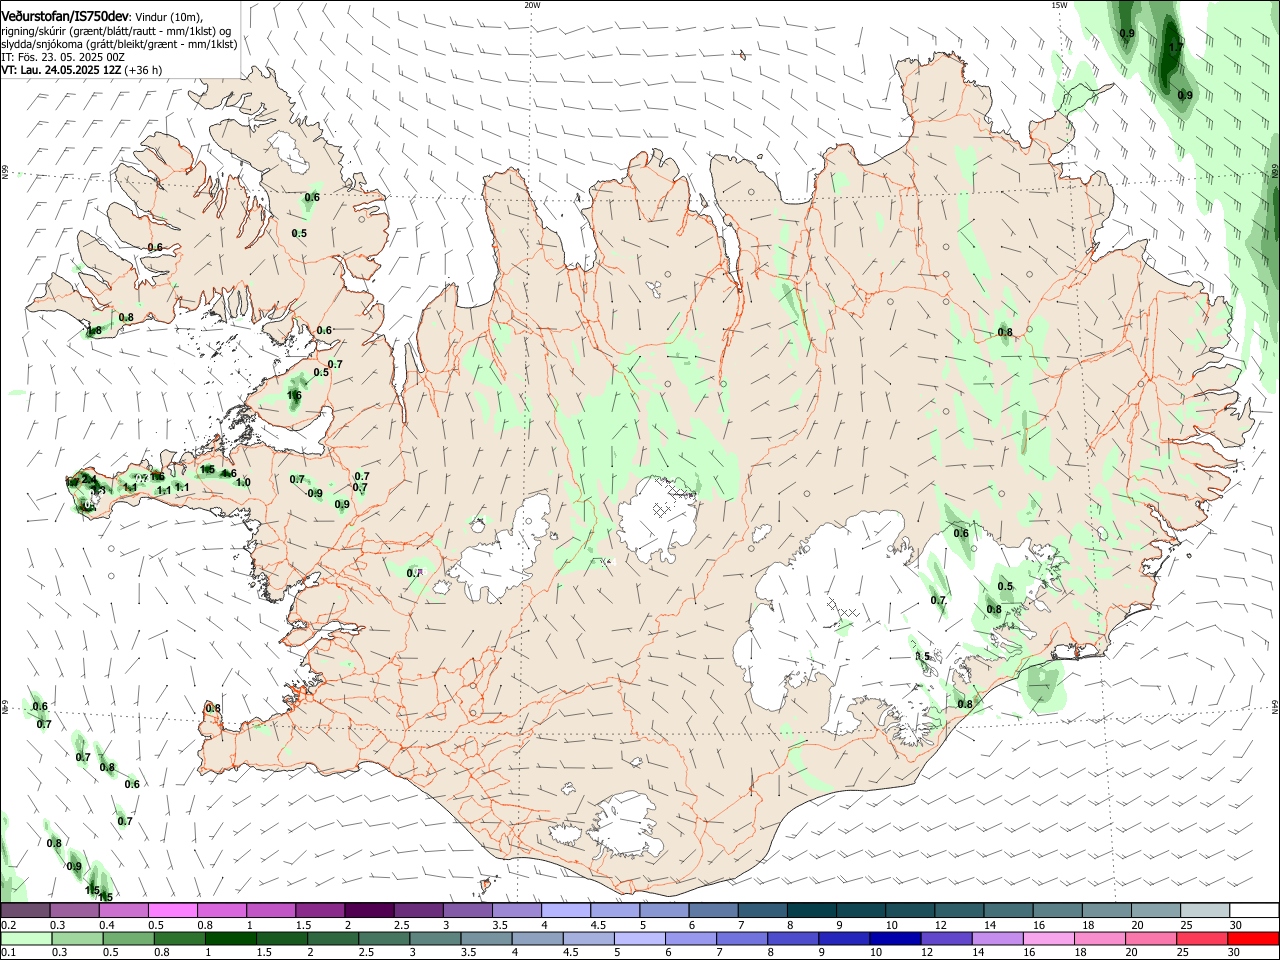The height and width of the screenshot is (960, 1280).
Task: Click the legend label 0.1 under the rain scale
Action: (8, 953)
